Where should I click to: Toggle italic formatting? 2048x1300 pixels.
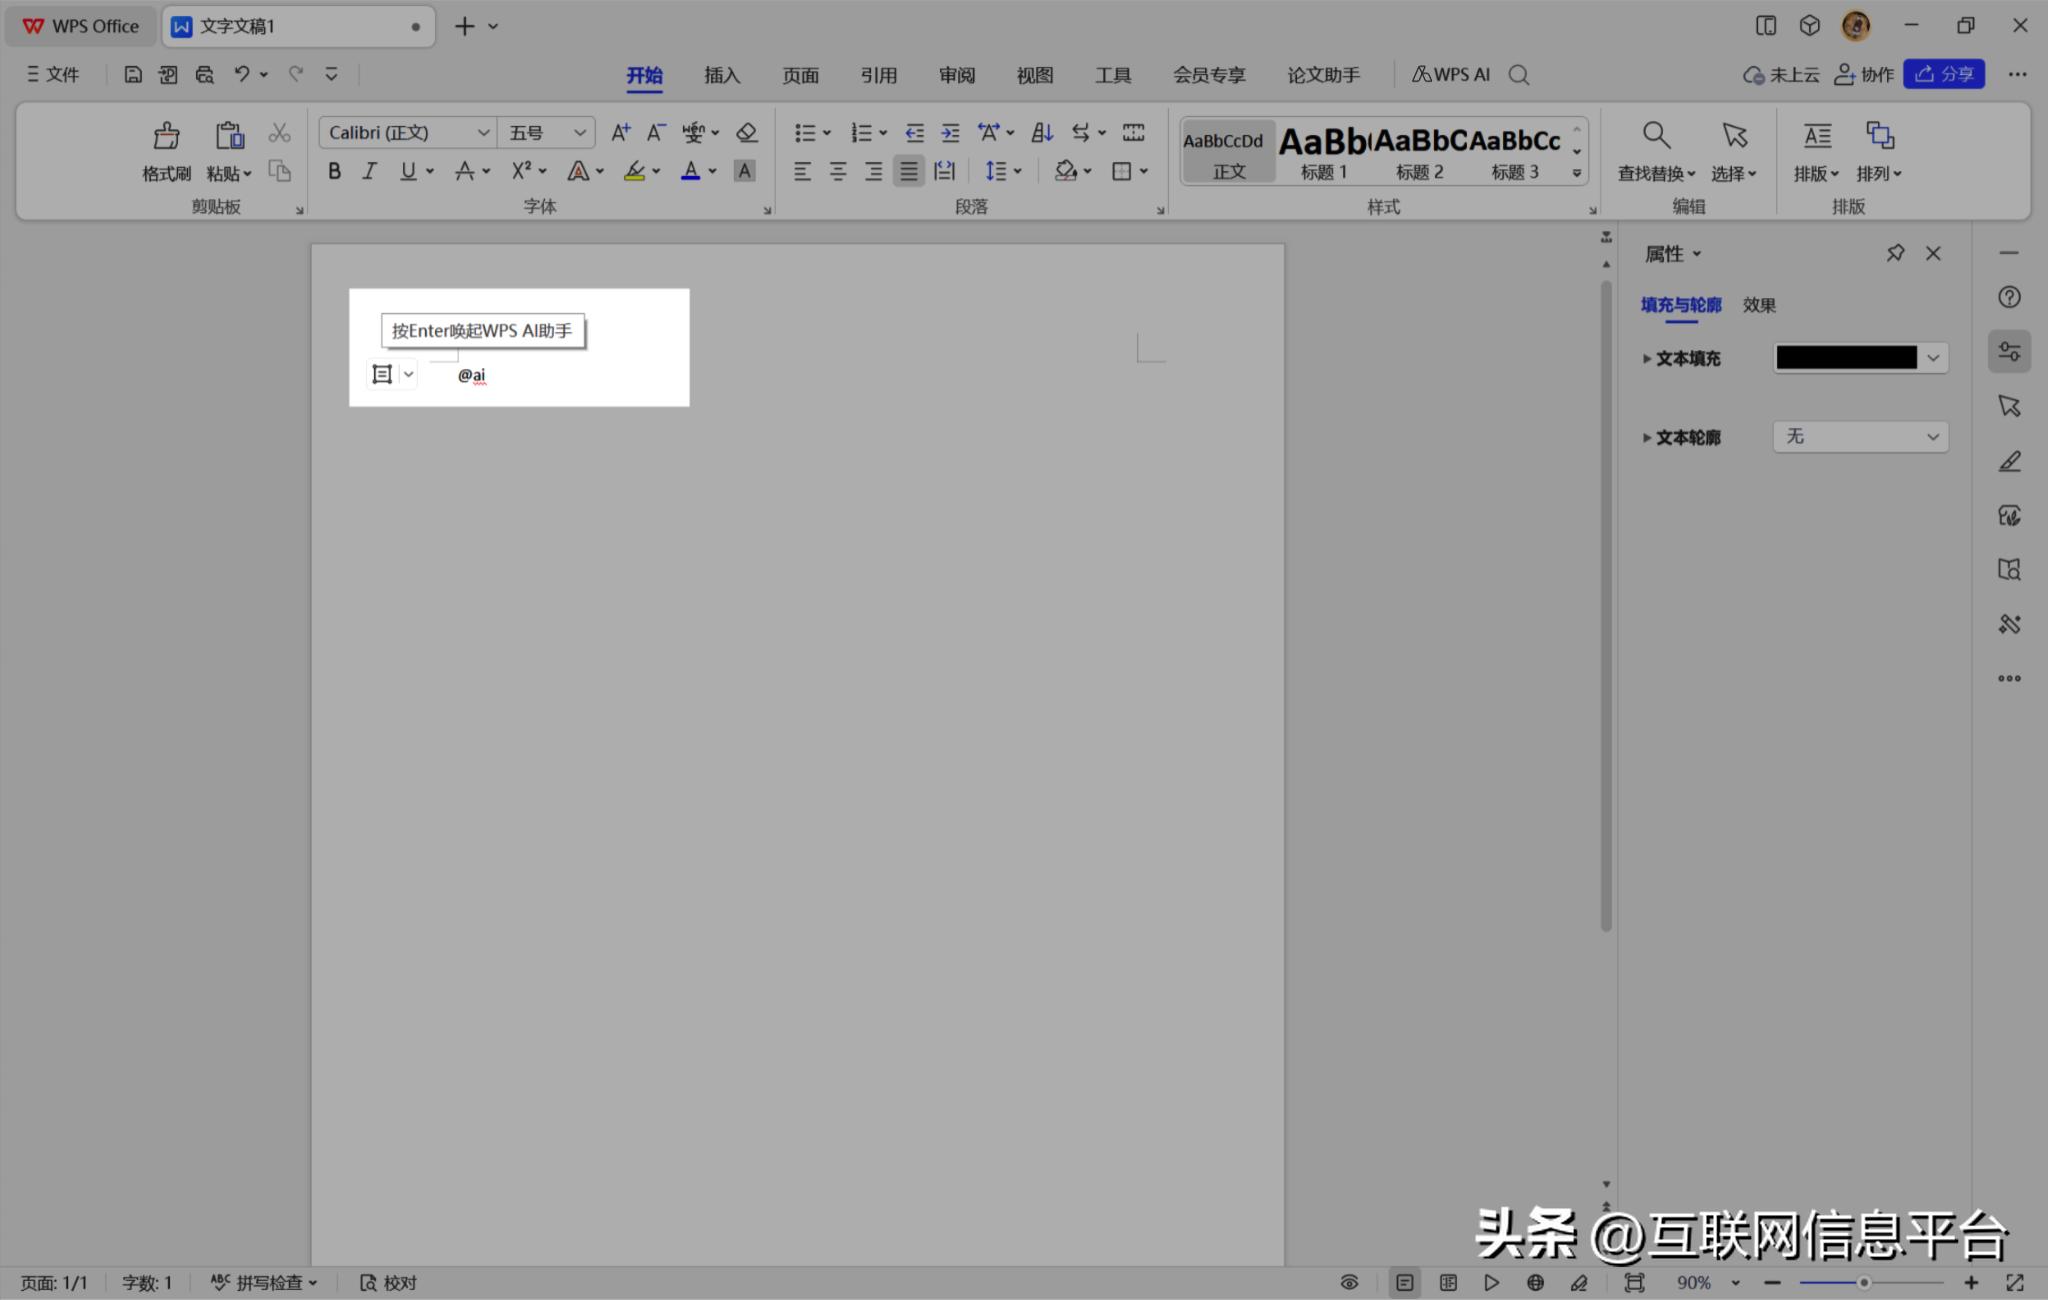(x=368, y=171)
